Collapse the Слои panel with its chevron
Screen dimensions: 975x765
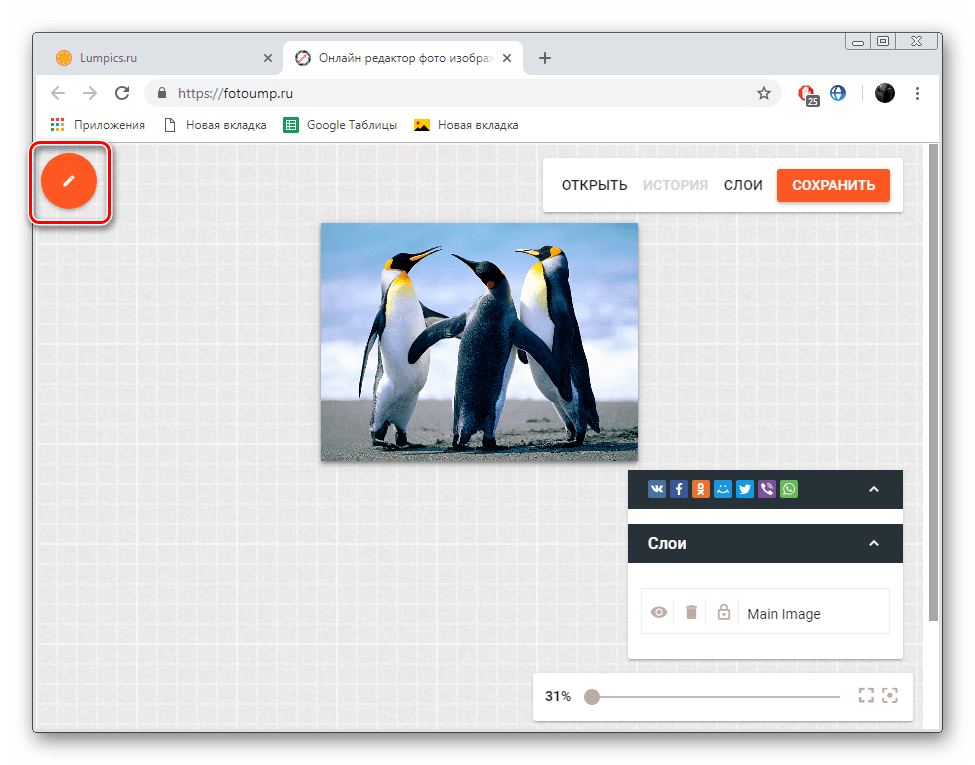873,543
